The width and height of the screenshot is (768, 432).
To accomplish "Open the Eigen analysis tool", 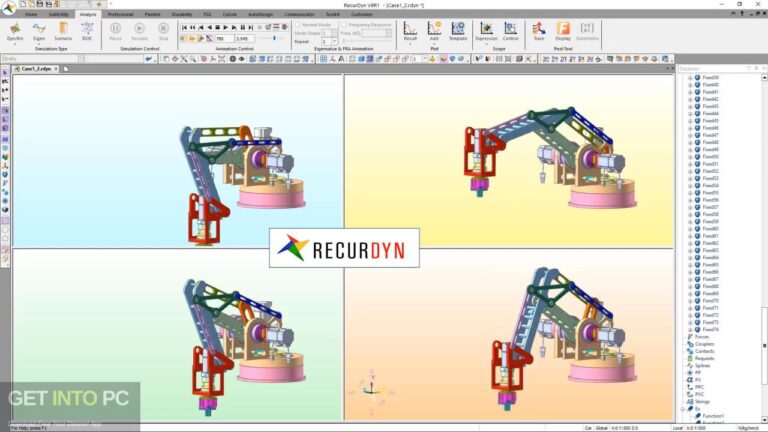I will pyautogui.click(x=39, y=31).
